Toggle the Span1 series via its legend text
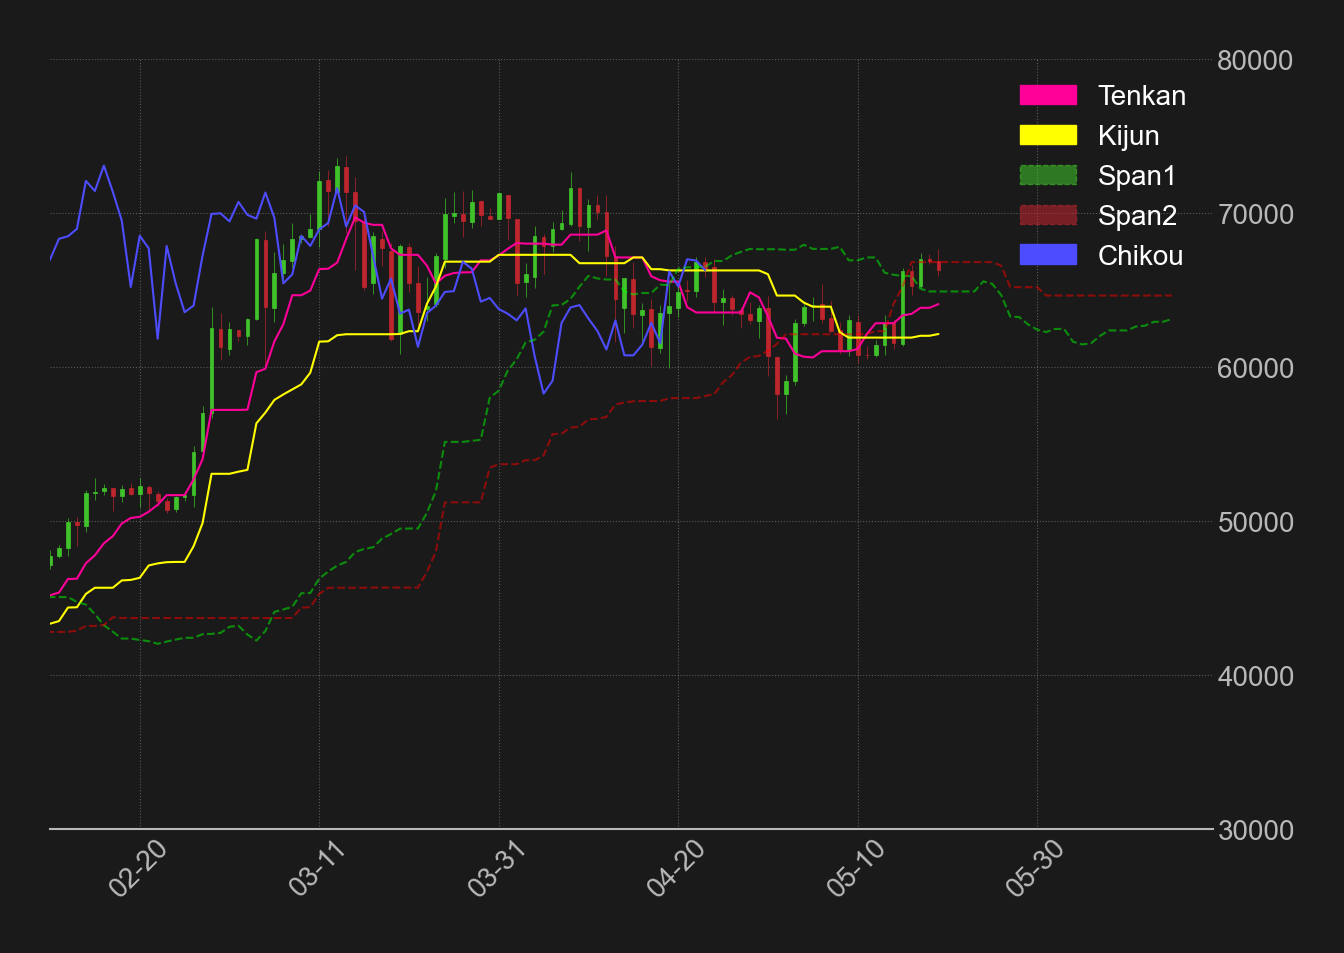This screenshot has width=1344, height=953. (x=1137, y=176)
